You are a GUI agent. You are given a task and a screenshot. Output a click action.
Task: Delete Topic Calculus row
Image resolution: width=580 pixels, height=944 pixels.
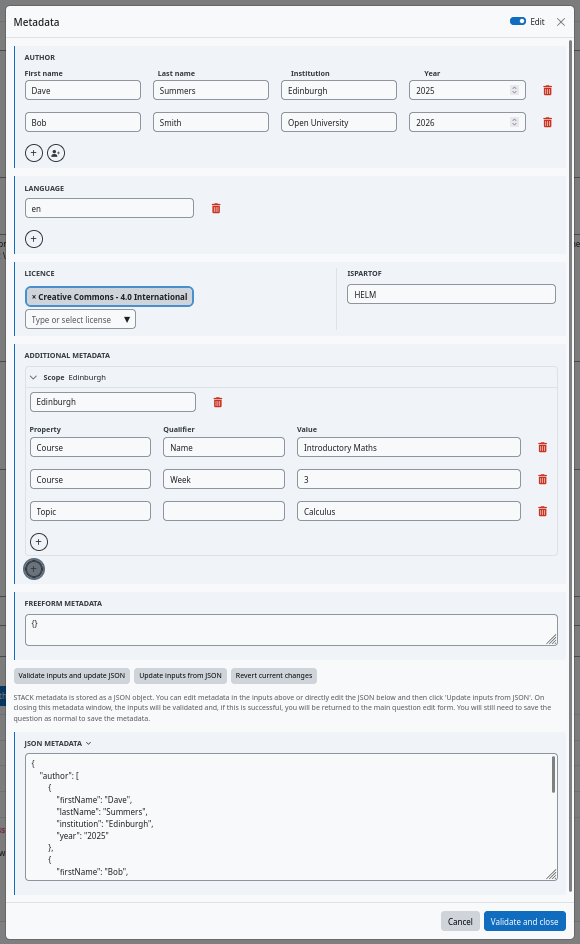click(543, 511)
